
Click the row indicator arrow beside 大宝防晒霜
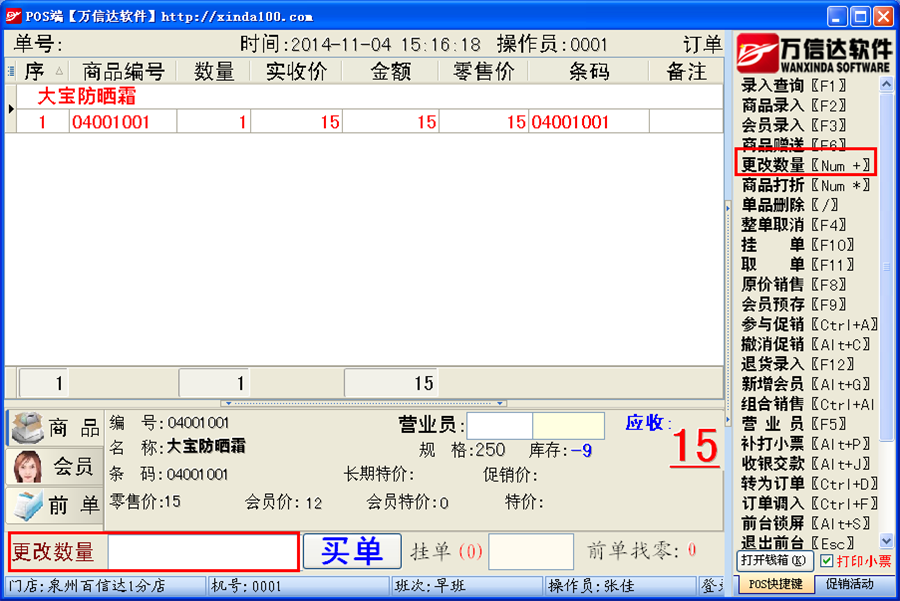[11, 108]
